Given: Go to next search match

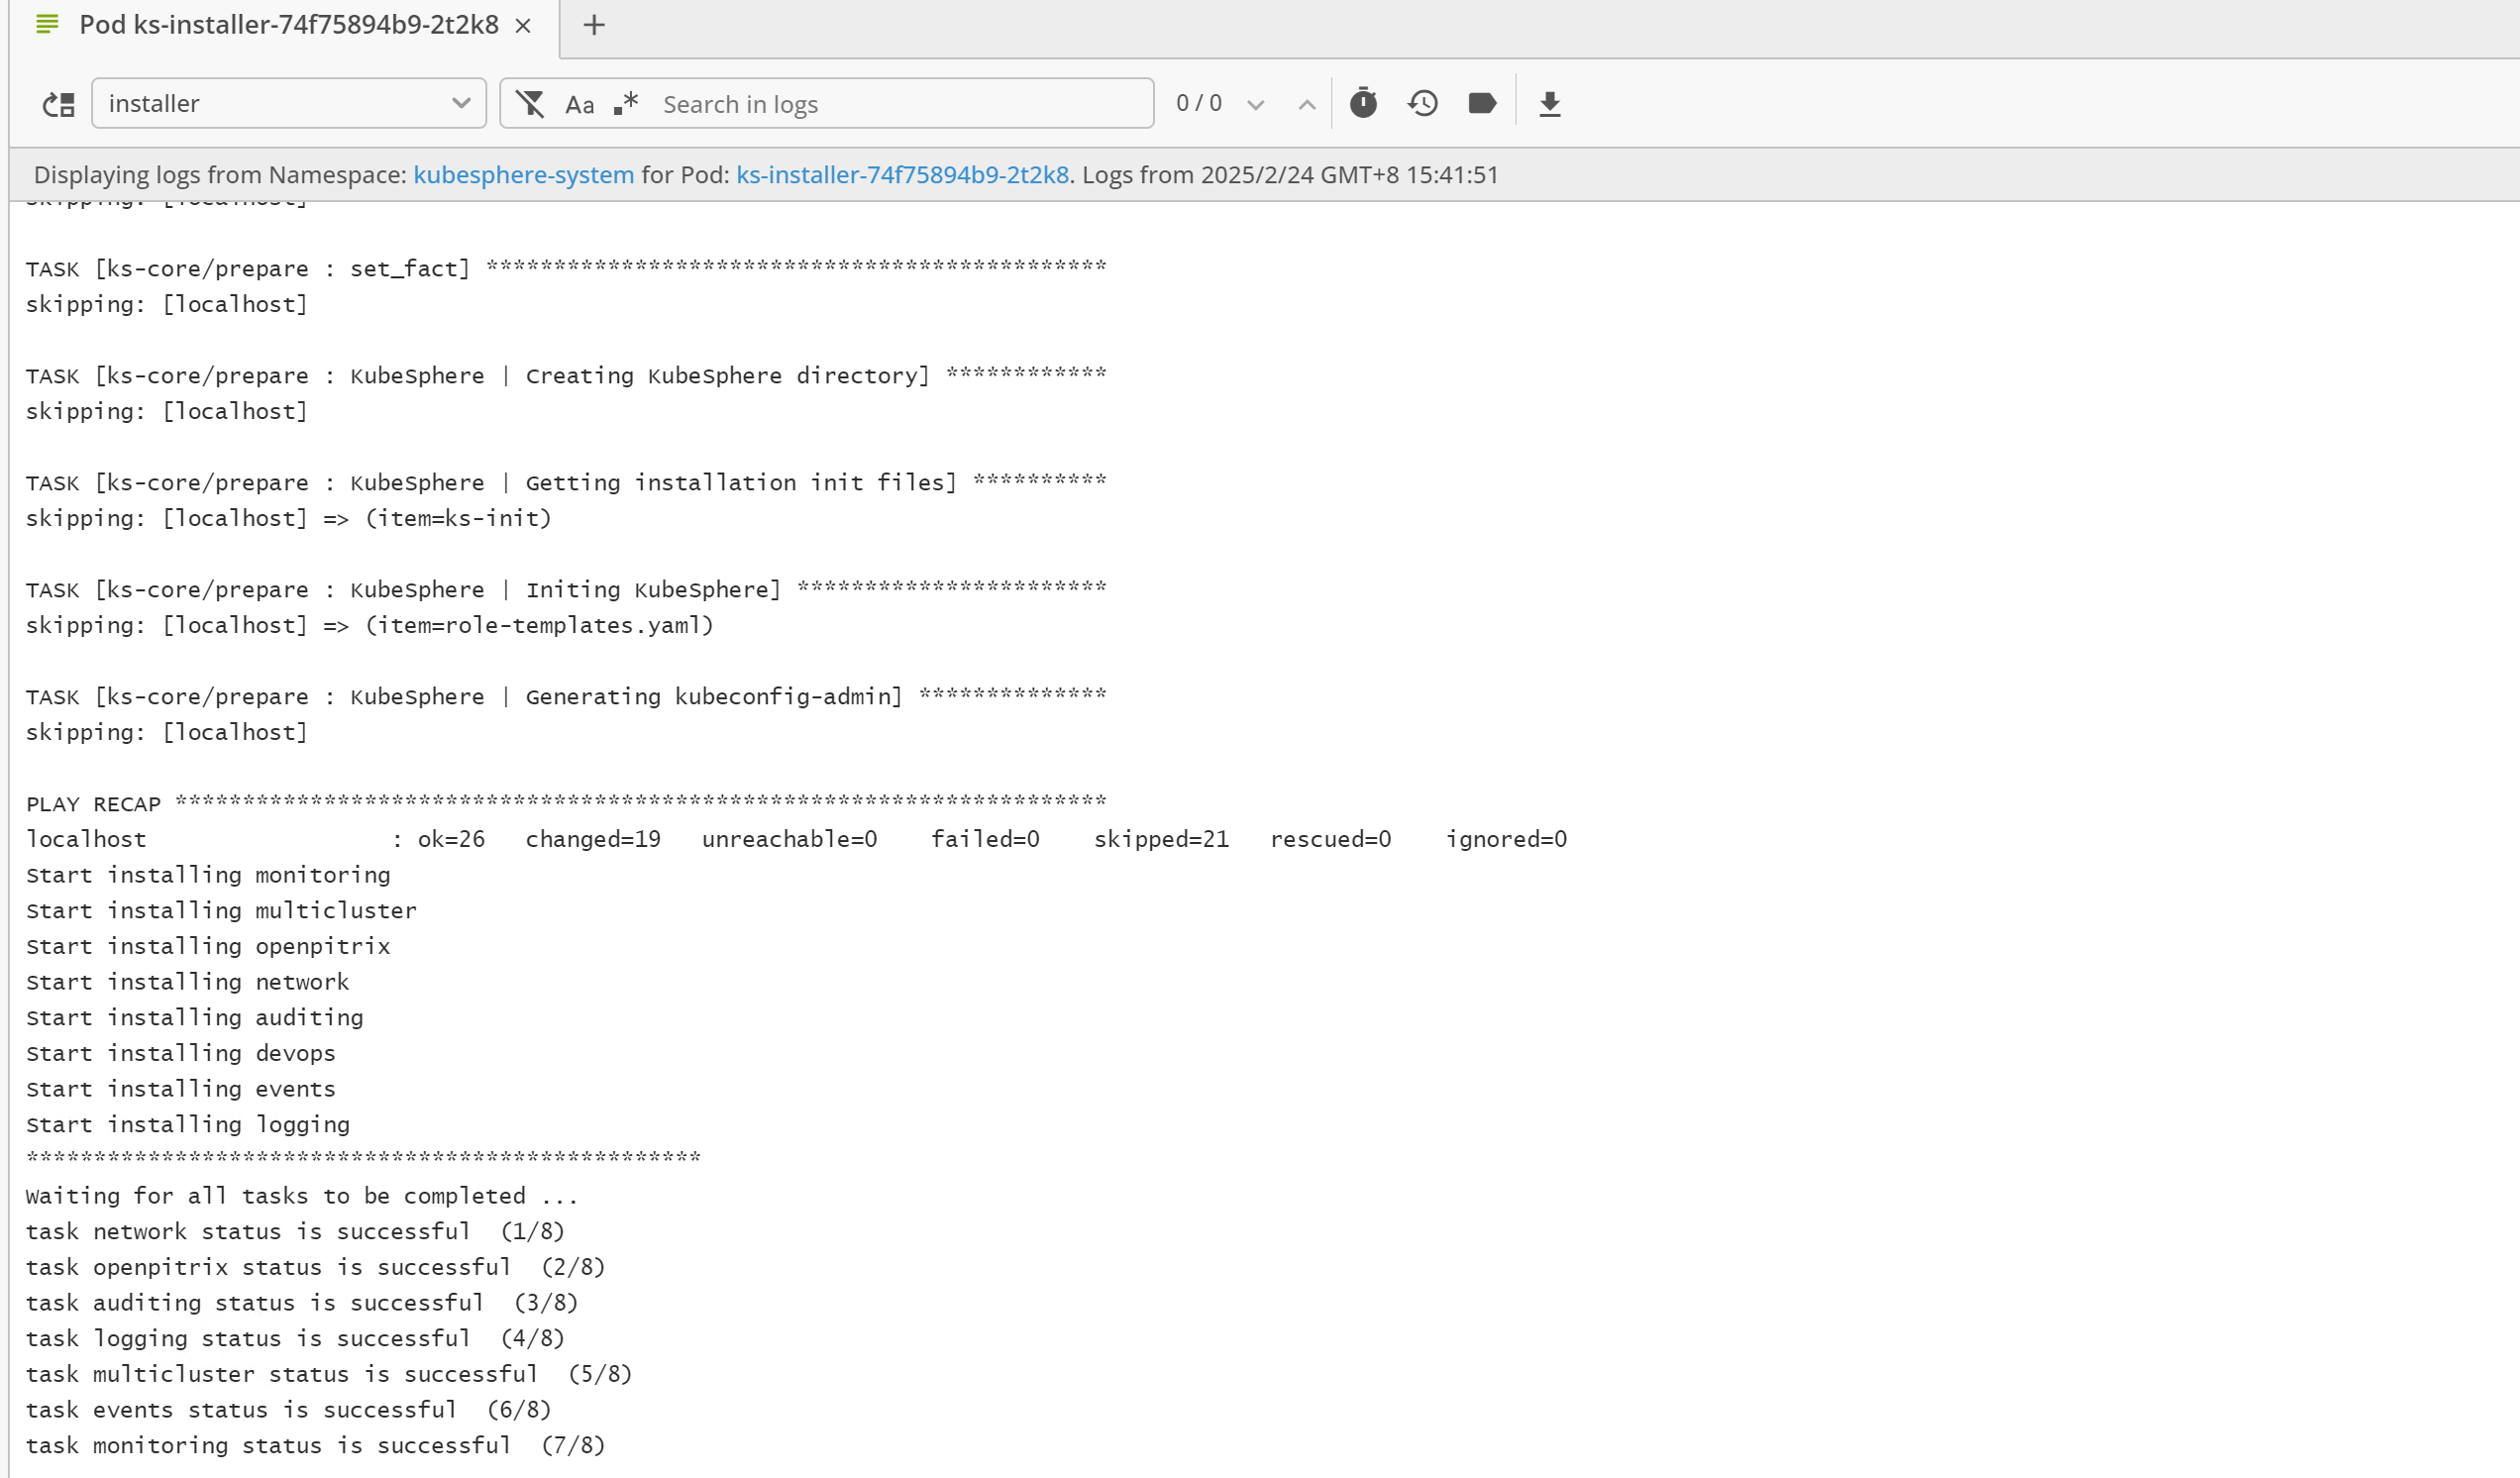Looking at the screenshot, I should [x=1256, y=104].
